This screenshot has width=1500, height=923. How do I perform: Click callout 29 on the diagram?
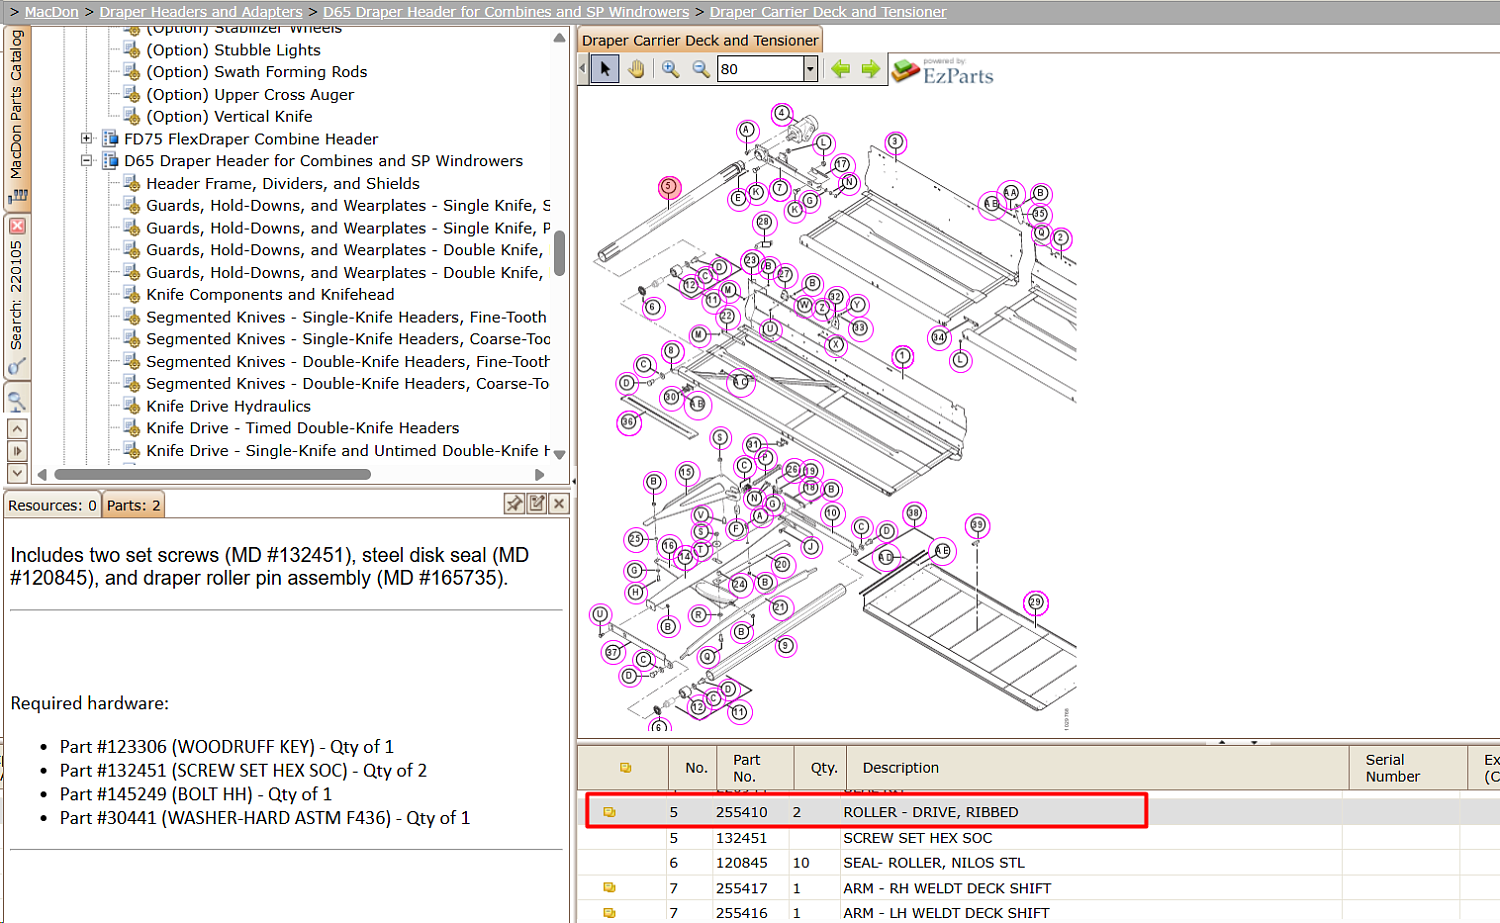1036,602
